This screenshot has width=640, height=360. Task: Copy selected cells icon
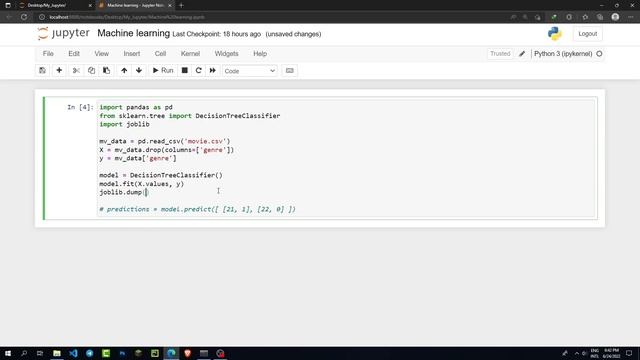[x=91, y=71]
